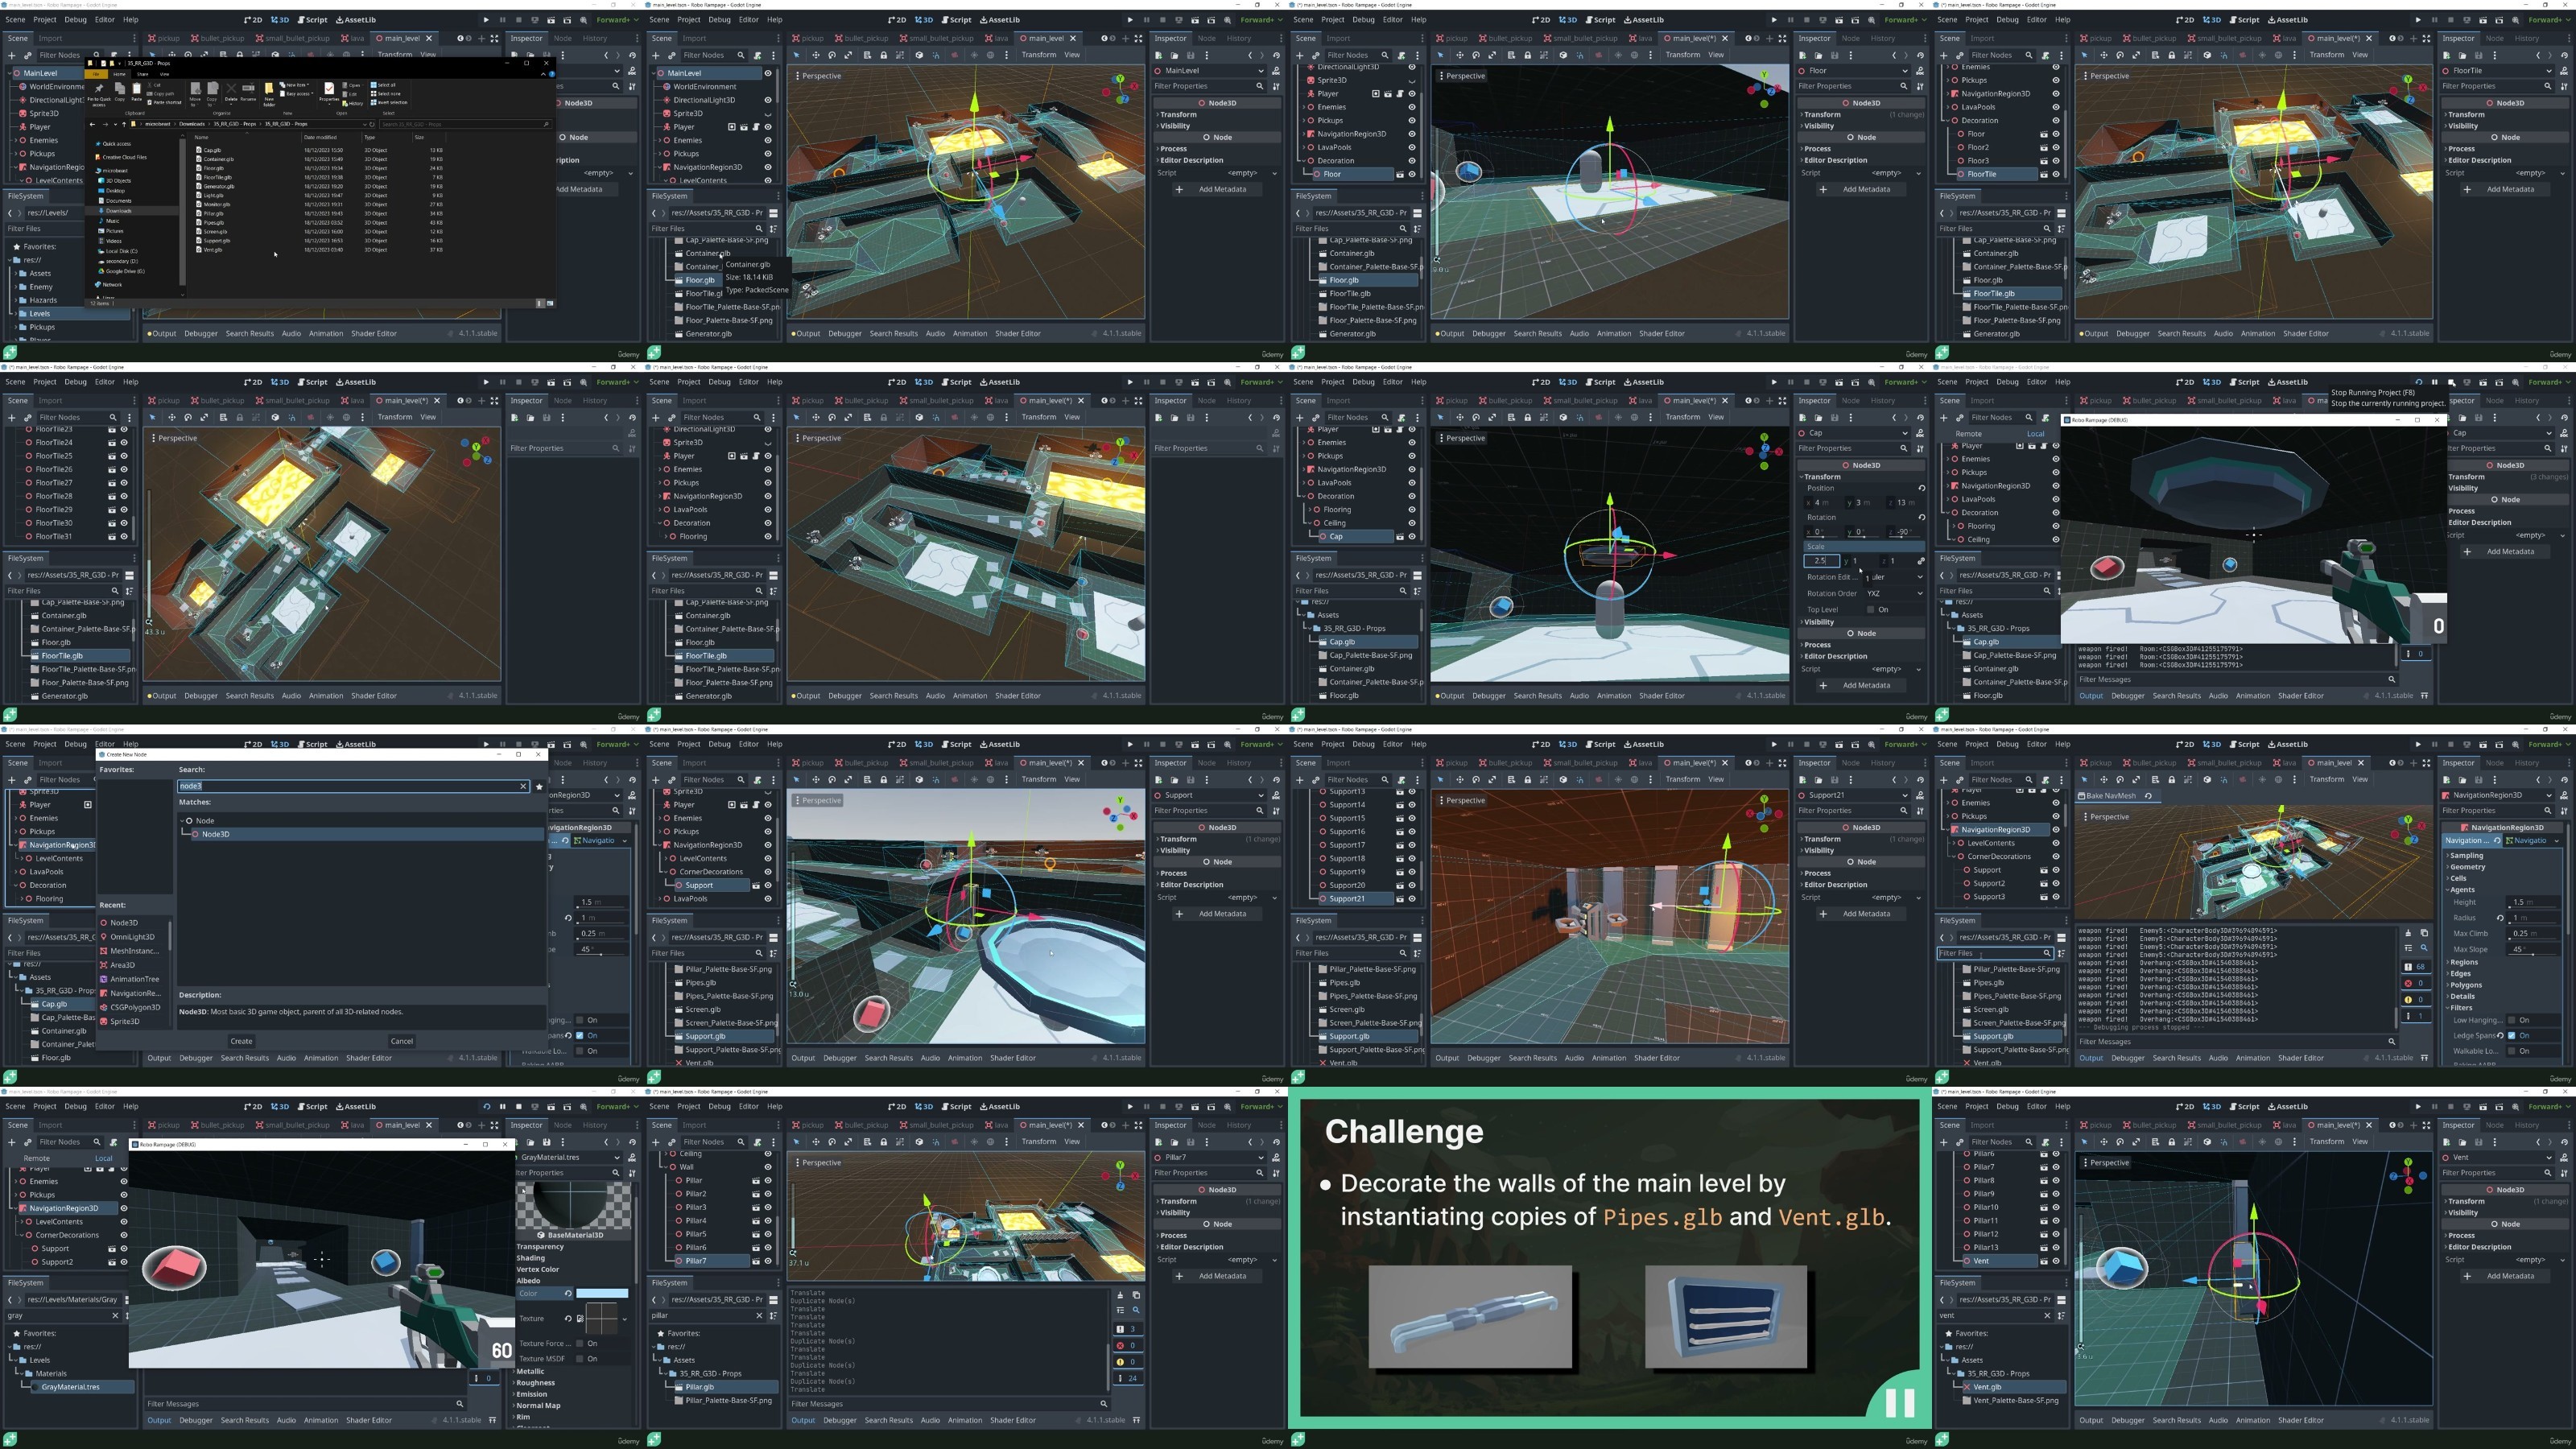Click open-scene icon next to Pillar7

click(756, 1261)
